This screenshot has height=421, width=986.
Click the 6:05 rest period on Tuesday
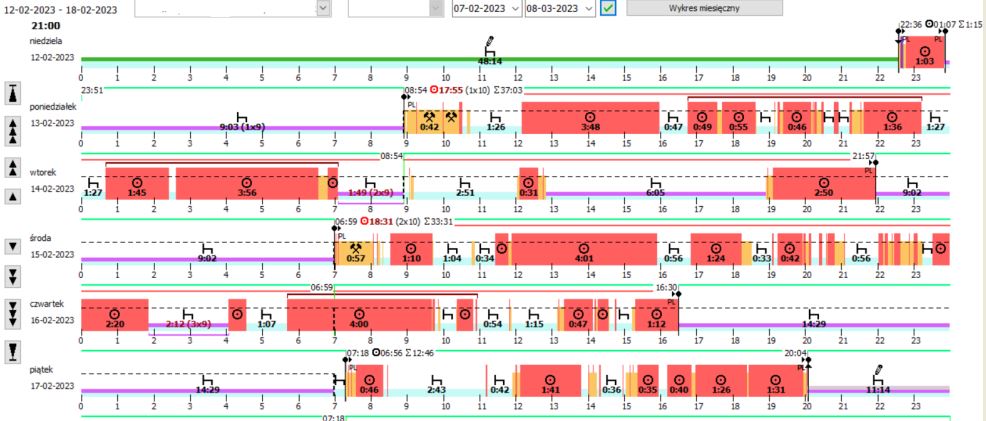[655, 191]
